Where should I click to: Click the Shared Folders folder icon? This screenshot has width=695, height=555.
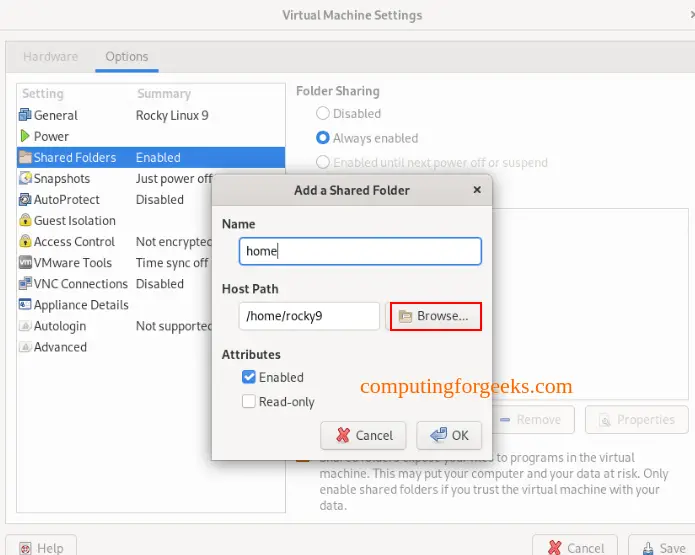point(25,157)
